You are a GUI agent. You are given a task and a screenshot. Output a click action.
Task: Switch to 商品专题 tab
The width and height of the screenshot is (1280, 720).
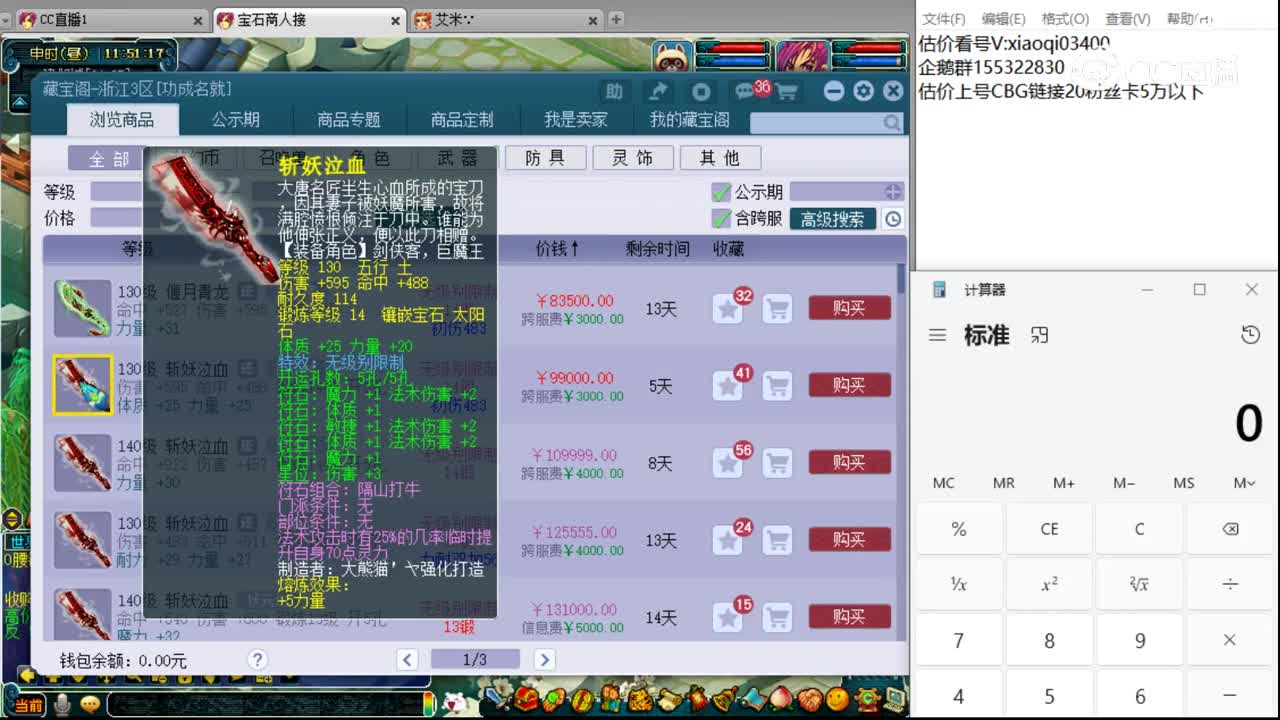tap(349, 119)
